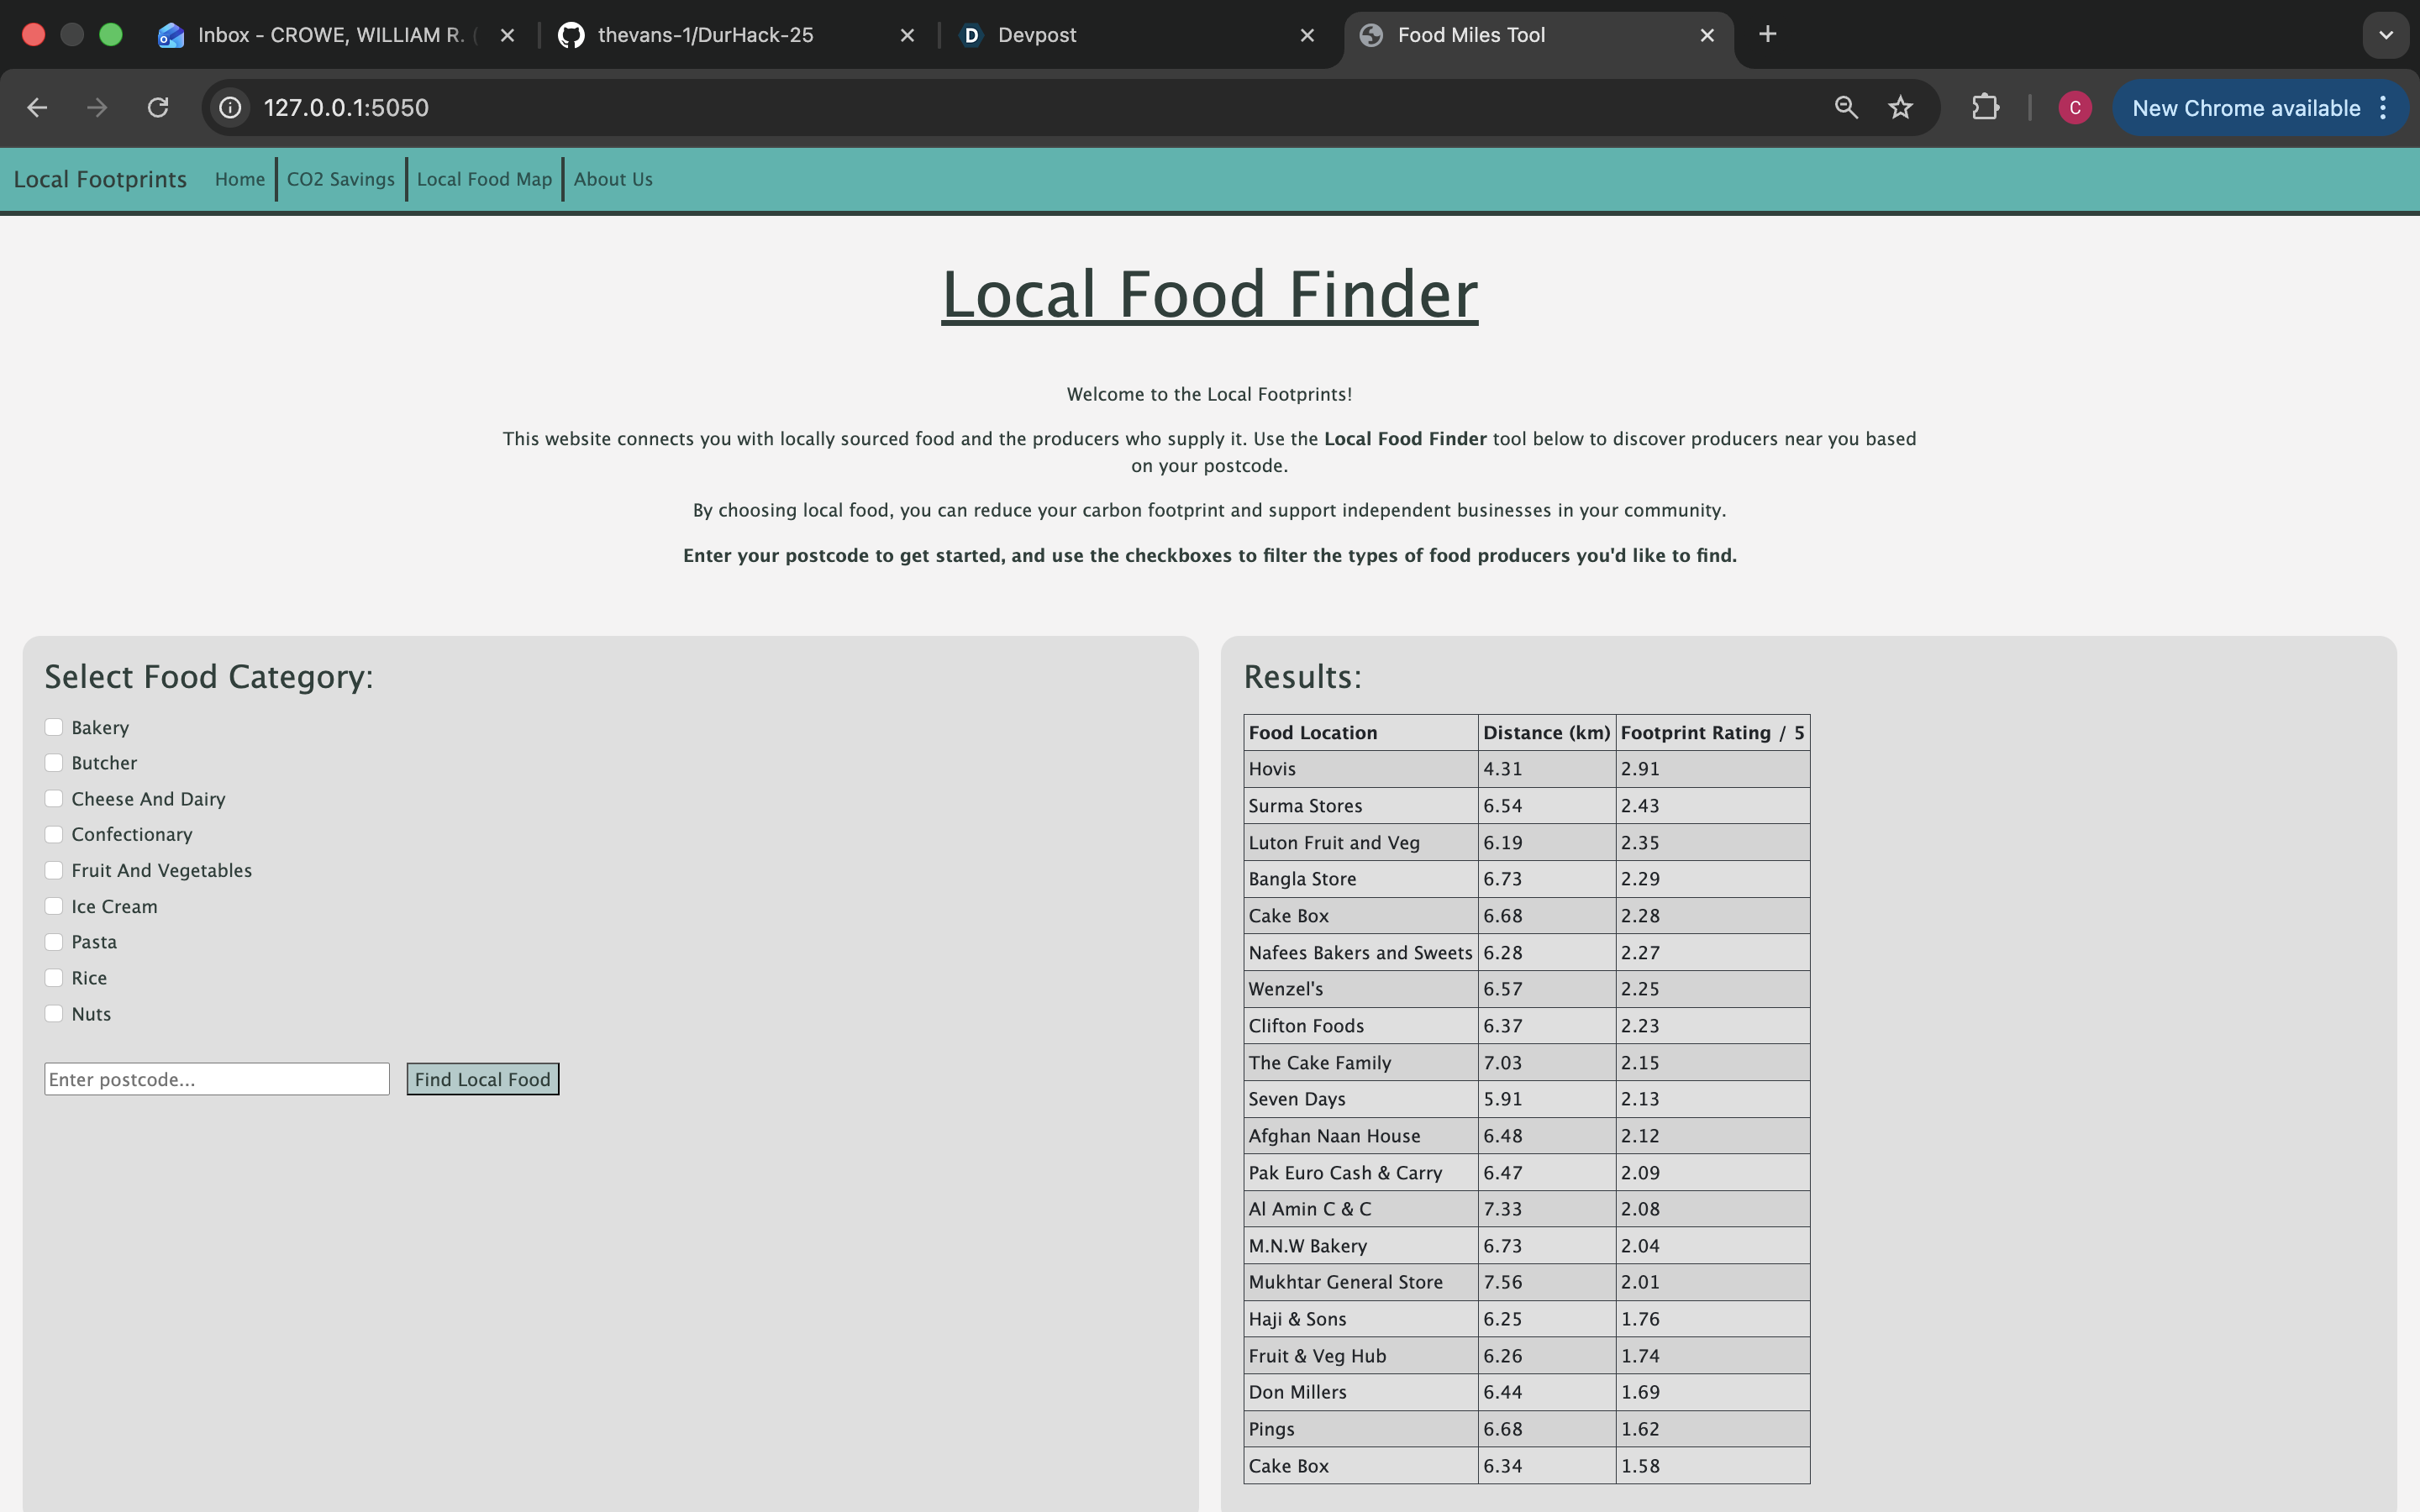The height and width of the screenshot is (1512, 2420).
Task: Open Chrome three-dot menu
Action: (2384, 108)
